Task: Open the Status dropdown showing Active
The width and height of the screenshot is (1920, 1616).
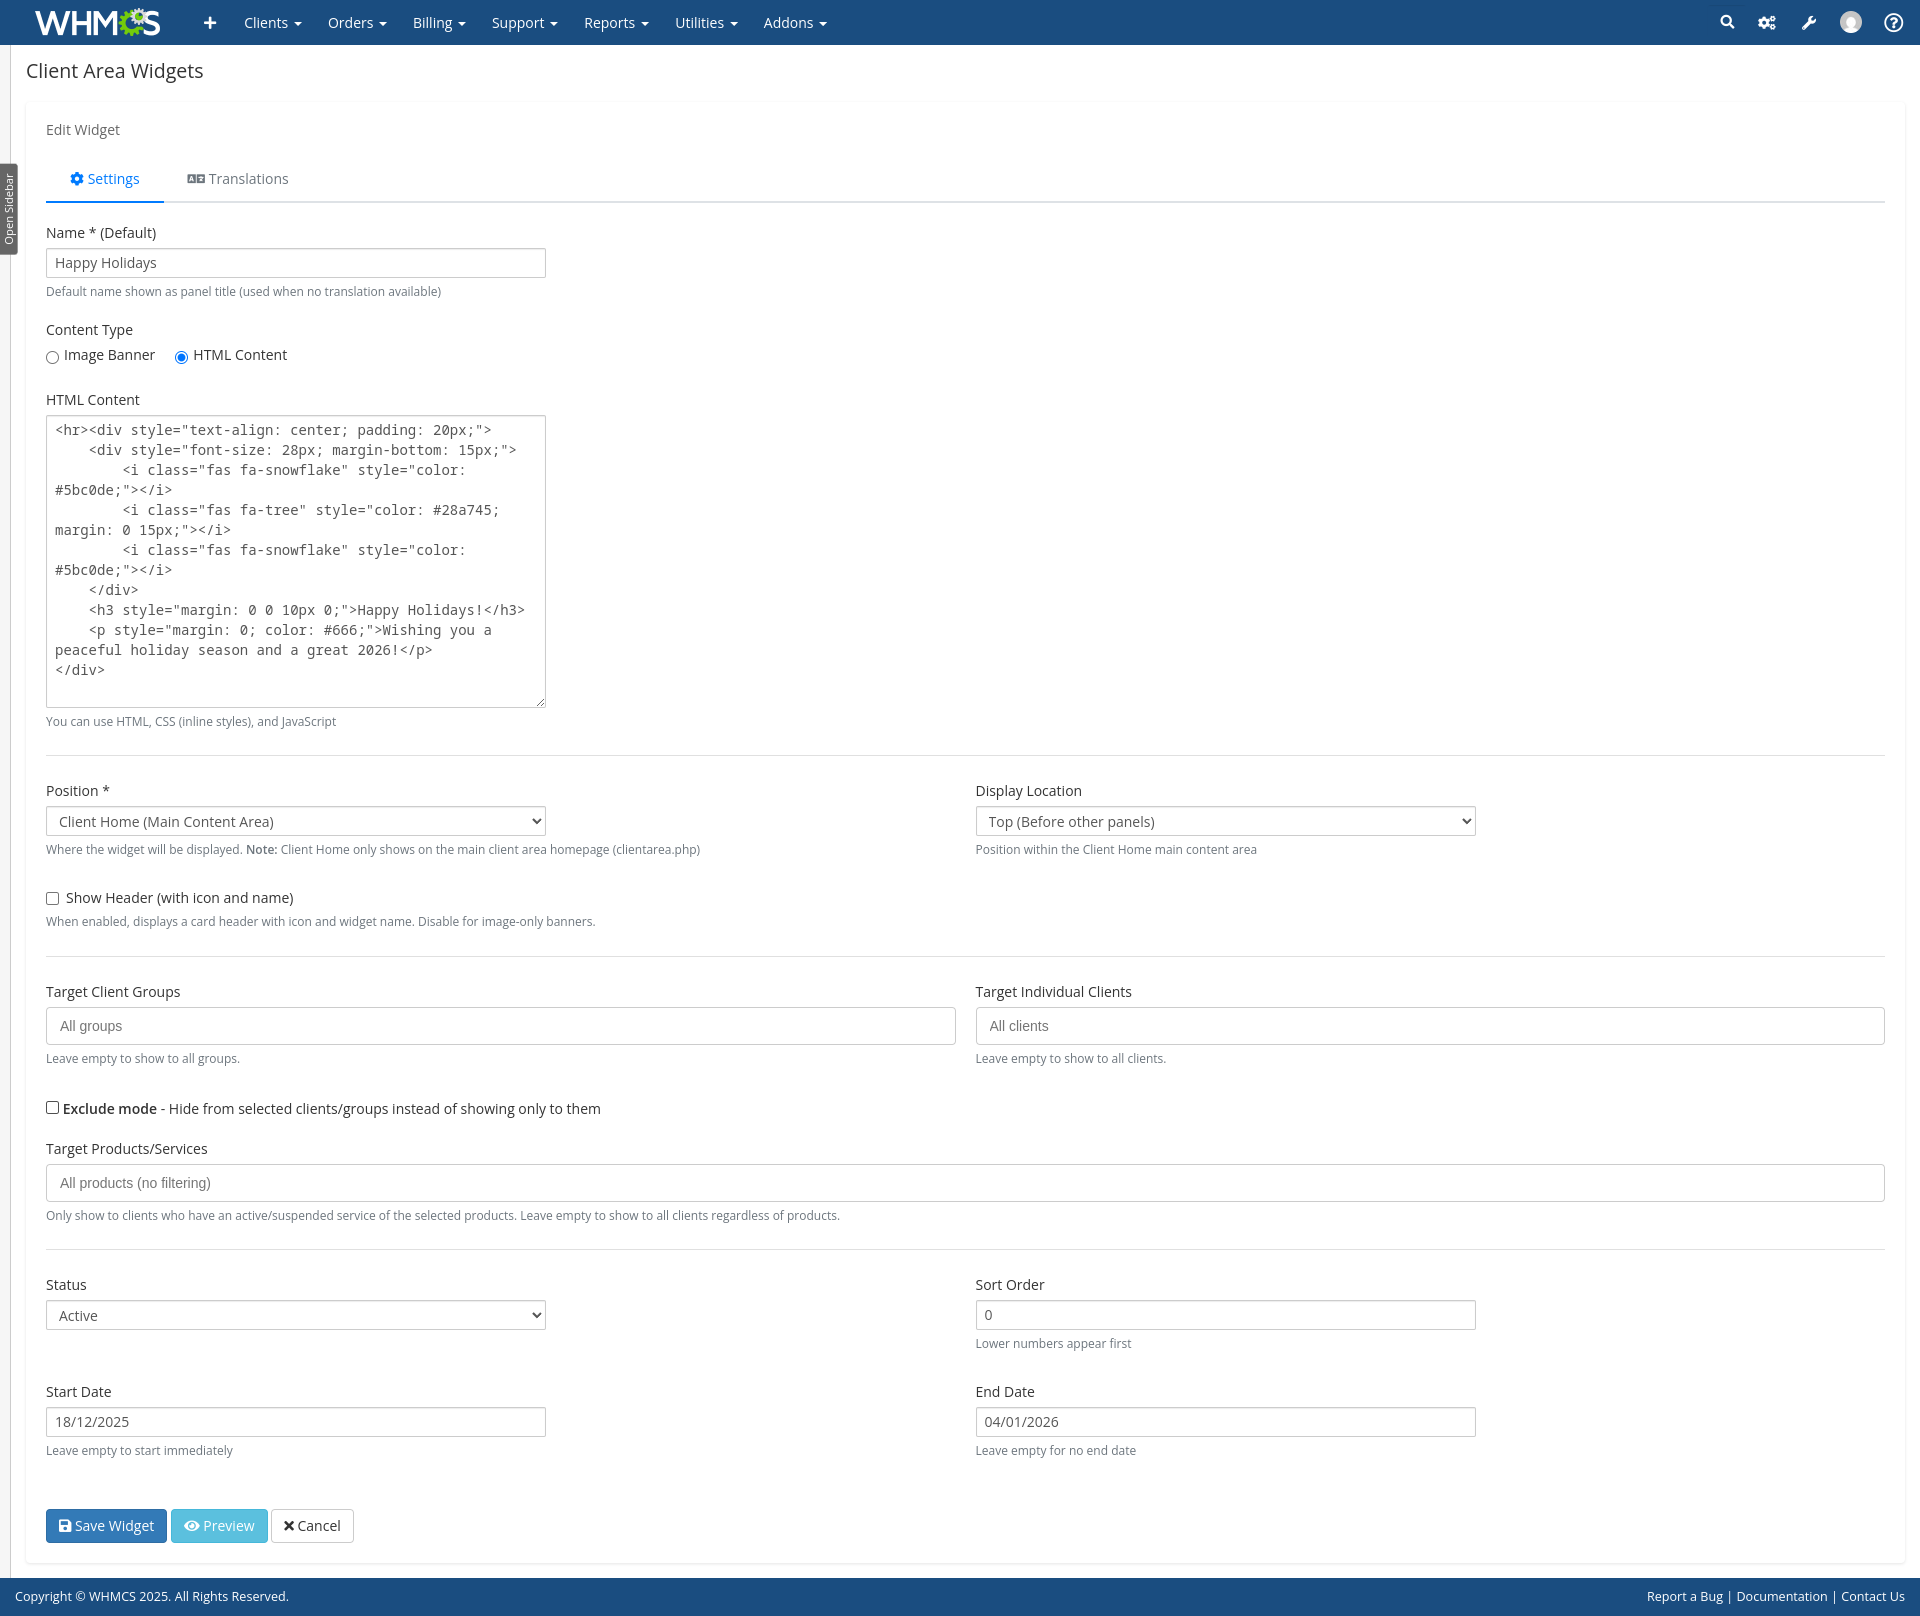Action: (x=296, y=1315)
